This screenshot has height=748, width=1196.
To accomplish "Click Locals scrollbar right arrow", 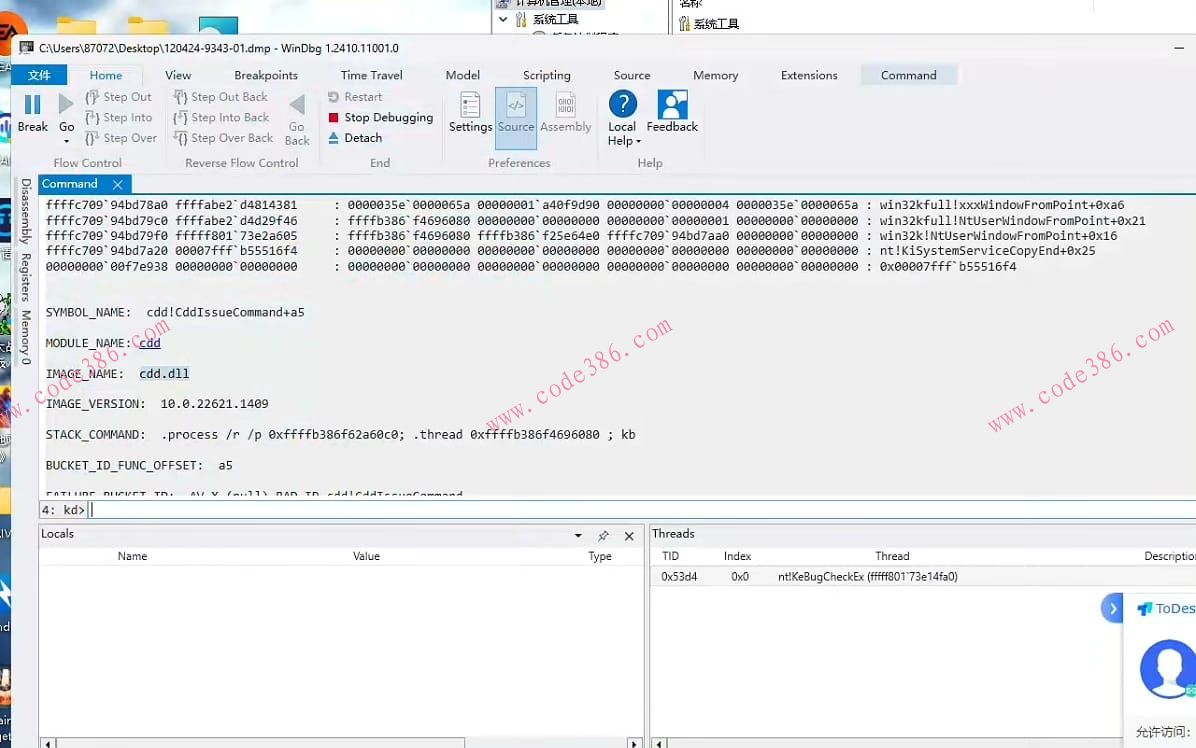I will point(634,743).
